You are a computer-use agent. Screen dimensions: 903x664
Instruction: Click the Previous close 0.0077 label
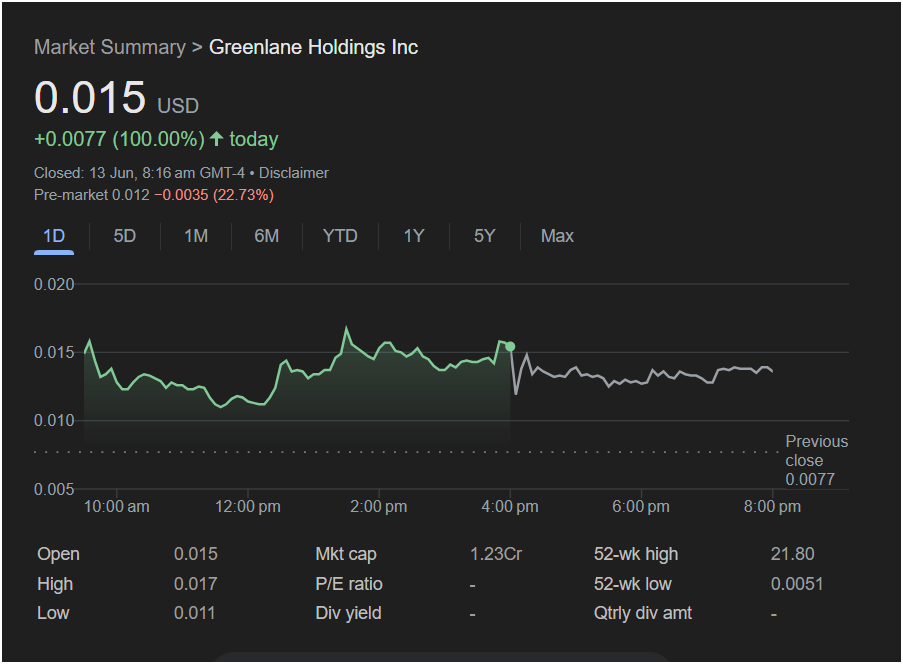point(817,460)
